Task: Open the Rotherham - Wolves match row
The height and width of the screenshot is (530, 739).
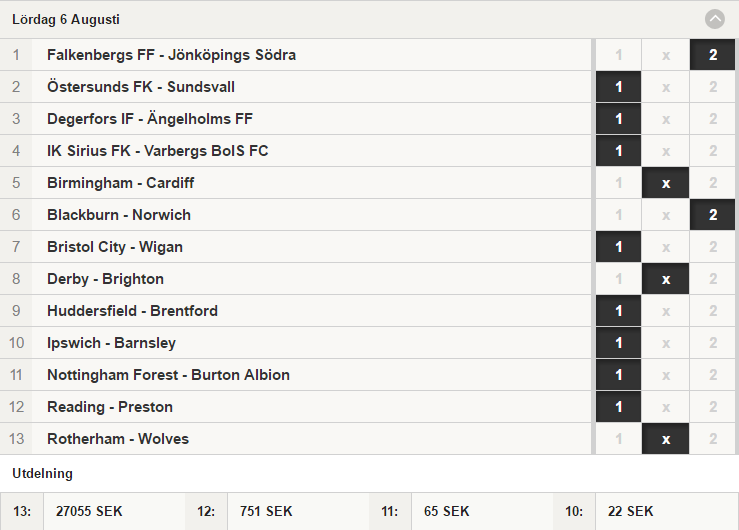Action: pyautogui.click(x=296, y=439)
